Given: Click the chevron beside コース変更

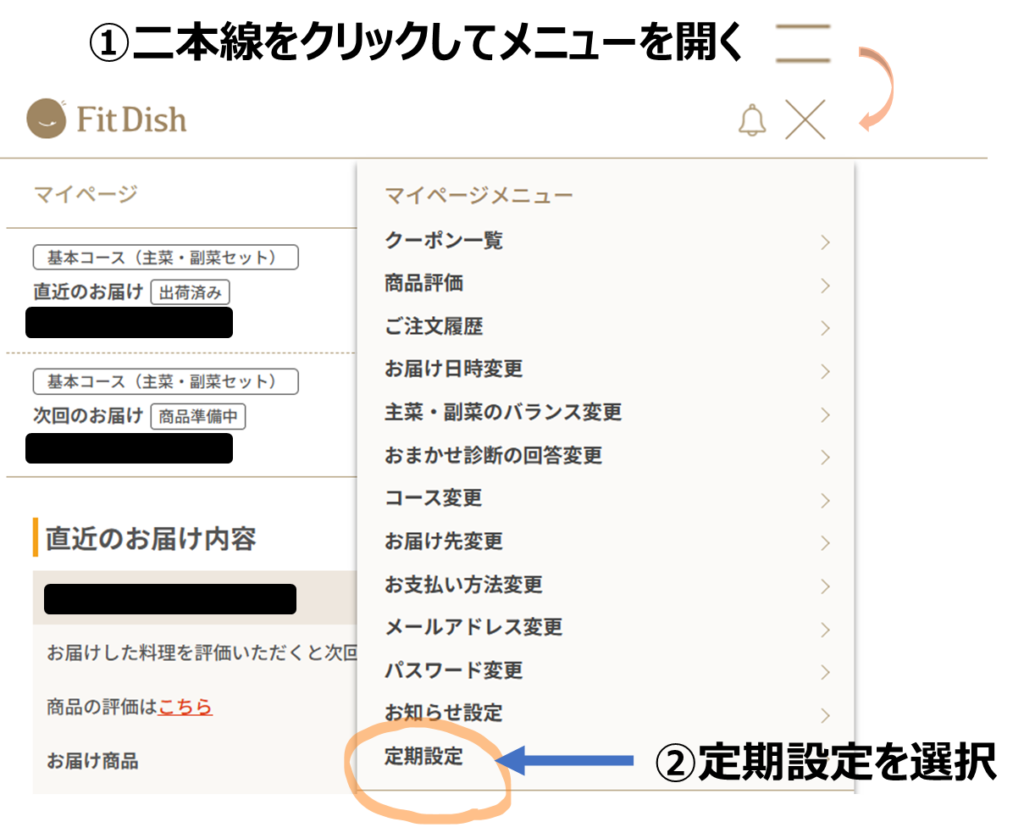Looking at the screenshot, I should (825, 500).
